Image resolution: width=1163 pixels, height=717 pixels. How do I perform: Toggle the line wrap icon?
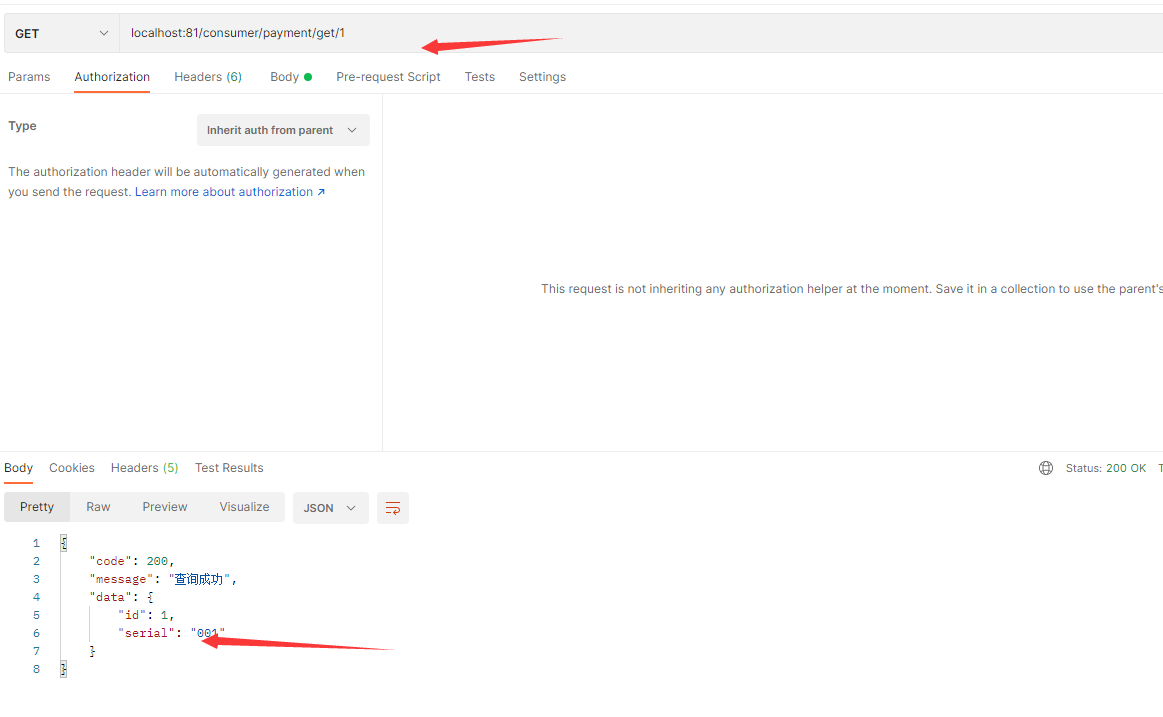tap(393, 508)
